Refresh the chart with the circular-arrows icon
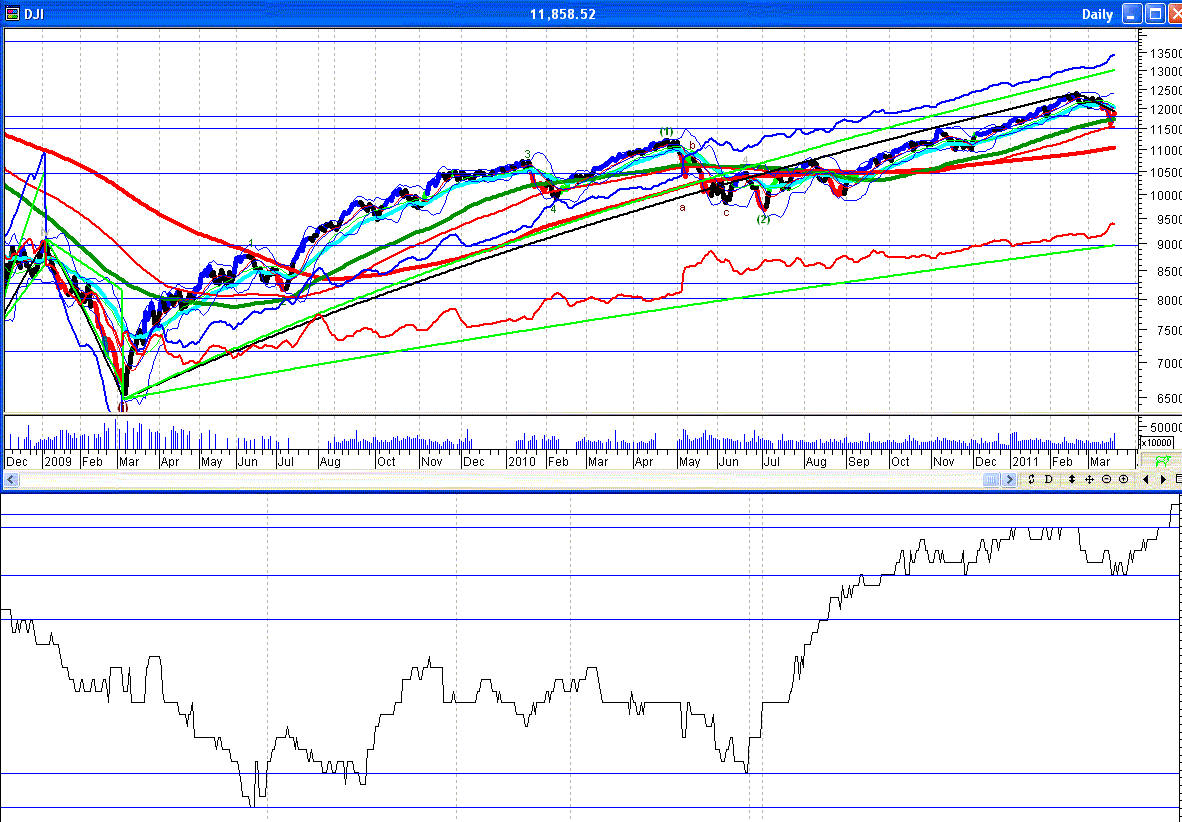 click(1031, 479)
